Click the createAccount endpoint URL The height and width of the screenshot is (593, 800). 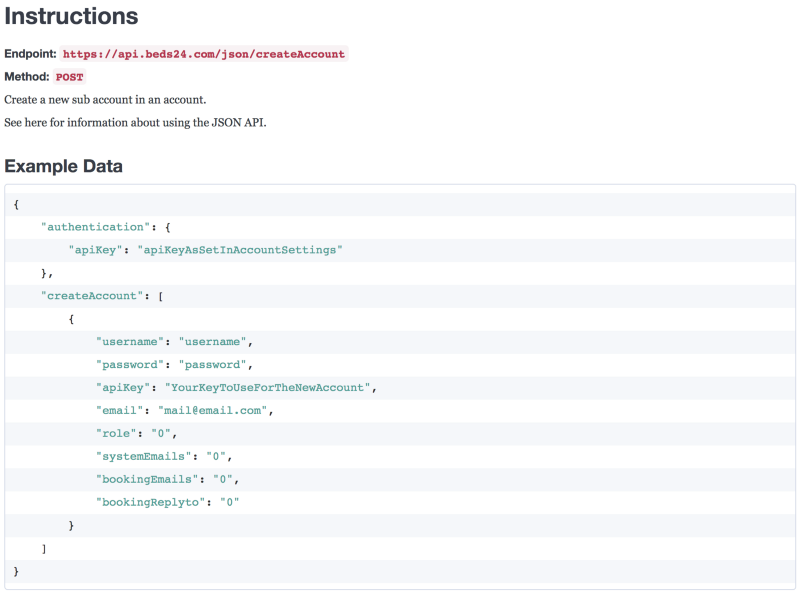coord(203,54)
